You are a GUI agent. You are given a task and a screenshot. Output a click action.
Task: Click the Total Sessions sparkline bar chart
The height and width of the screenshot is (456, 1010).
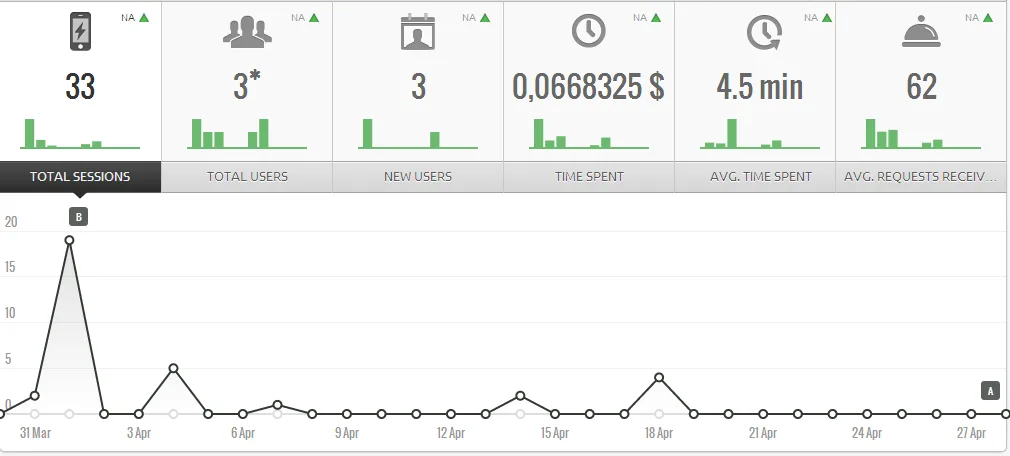click(x=80, y=134)
